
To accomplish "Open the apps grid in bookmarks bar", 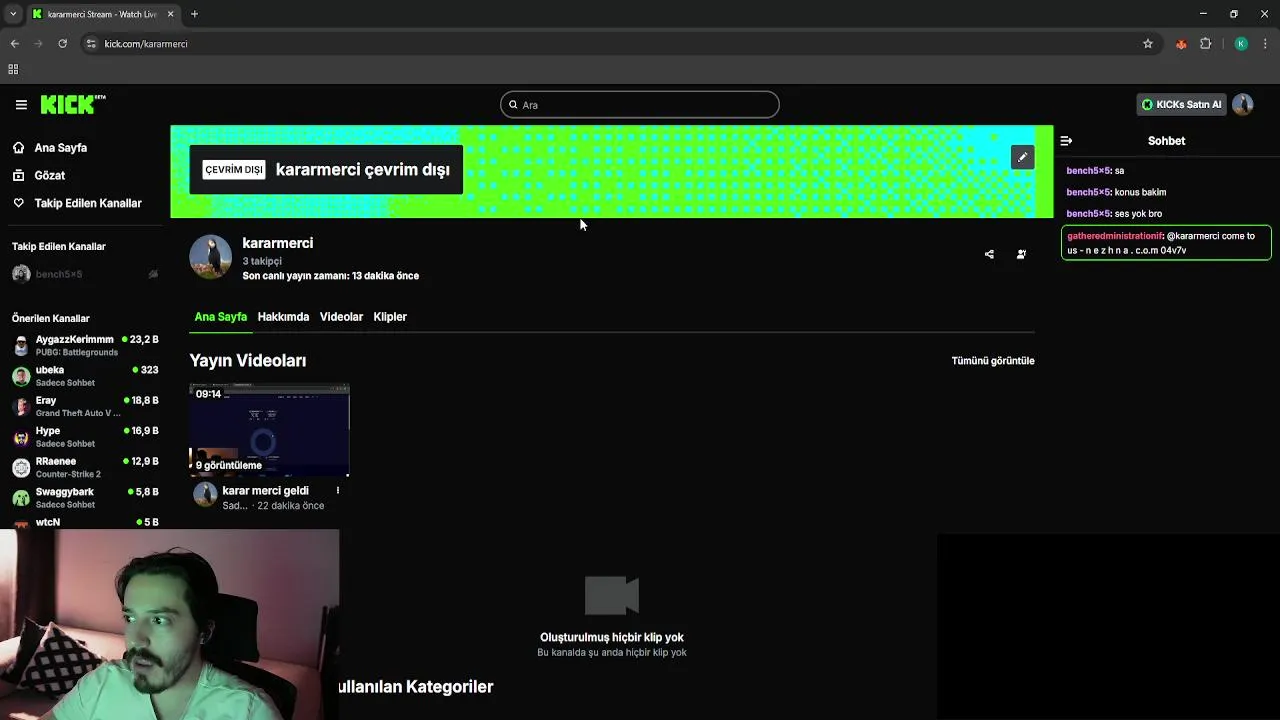I will [x=13, y=69].
